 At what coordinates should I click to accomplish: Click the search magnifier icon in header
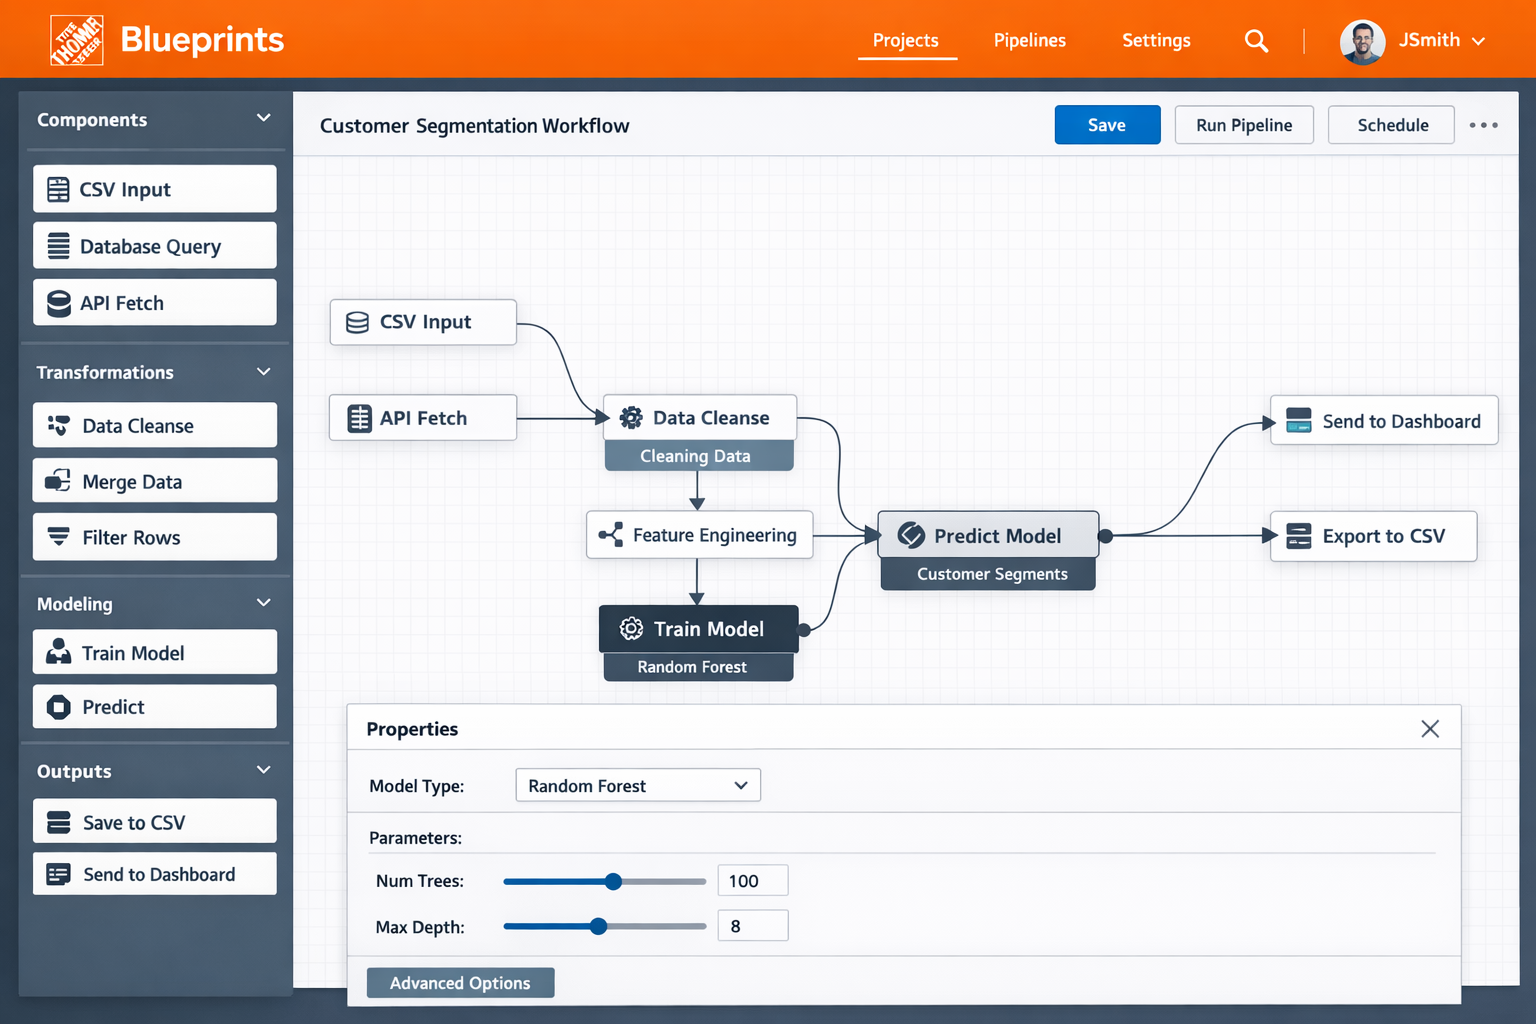tap(1256, 41)
